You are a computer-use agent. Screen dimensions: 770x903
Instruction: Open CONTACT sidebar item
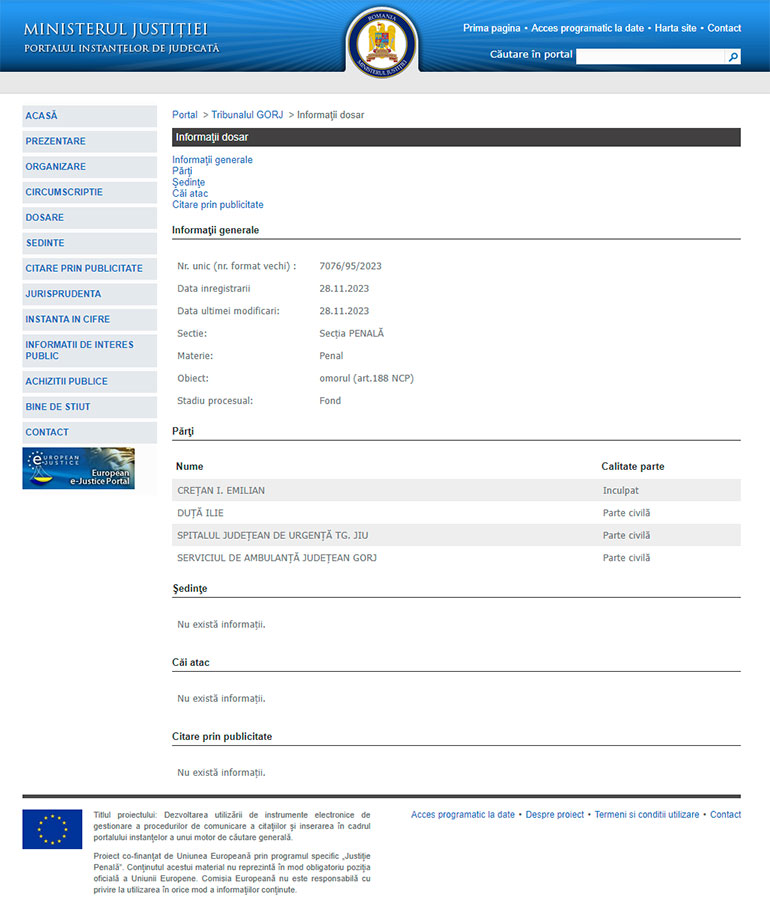tap(89, 432)
